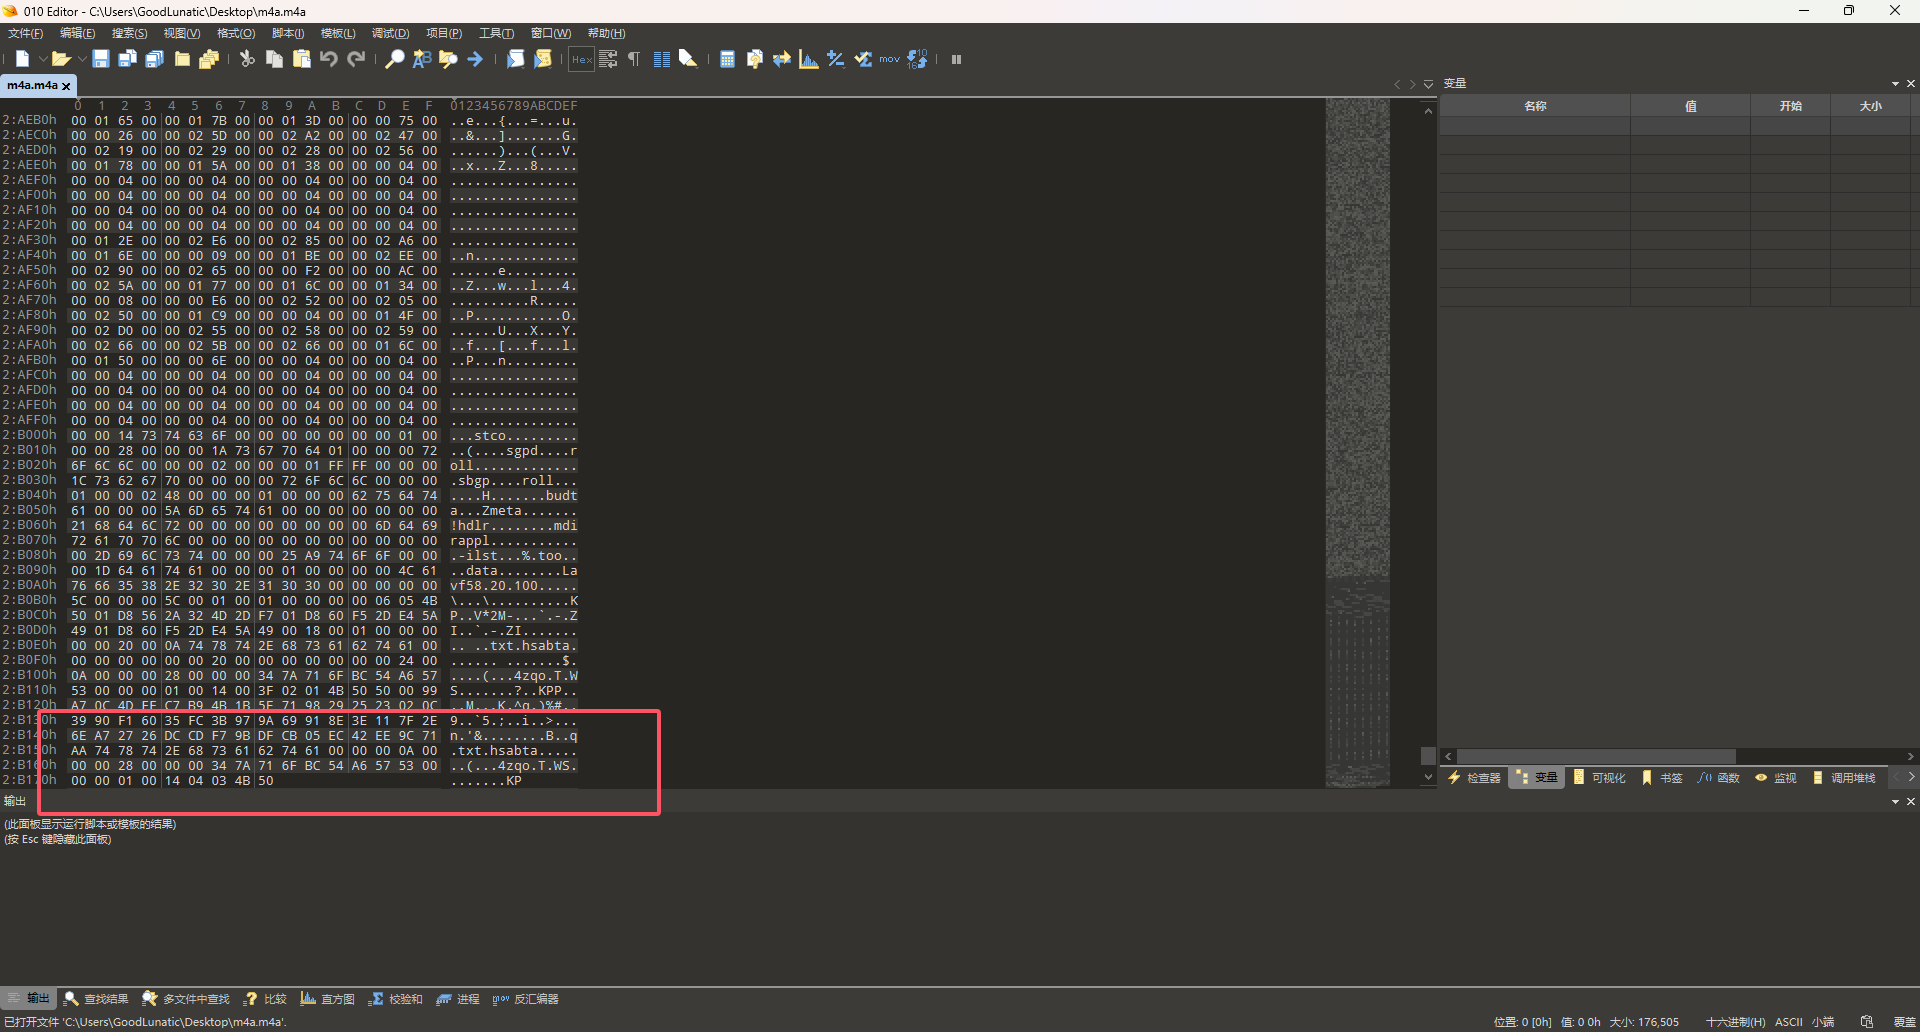Click the hex operations plus-slash icon
1920x1032 pixels.
[x=836, y=59]
